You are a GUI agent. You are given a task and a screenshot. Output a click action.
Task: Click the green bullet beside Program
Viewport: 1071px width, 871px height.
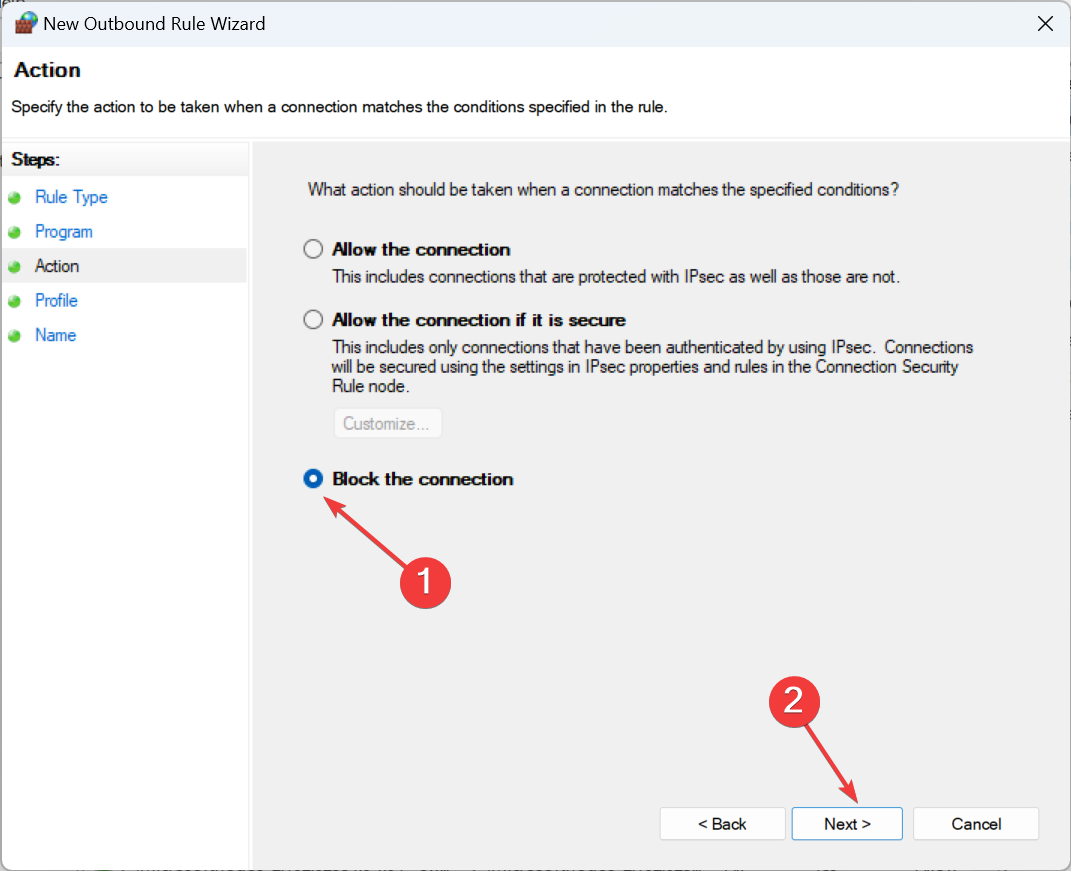click(14, 232)
